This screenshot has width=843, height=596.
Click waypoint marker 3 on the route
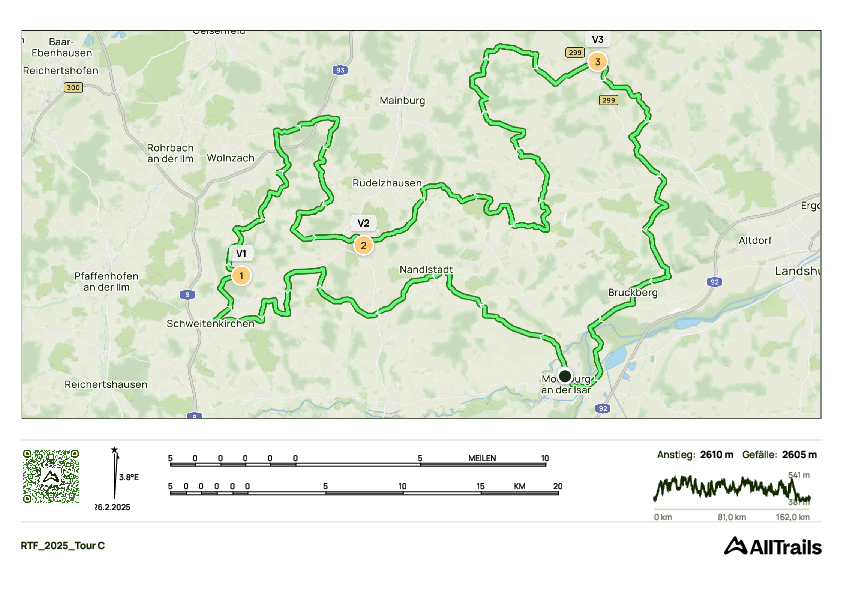coord(597,62)
